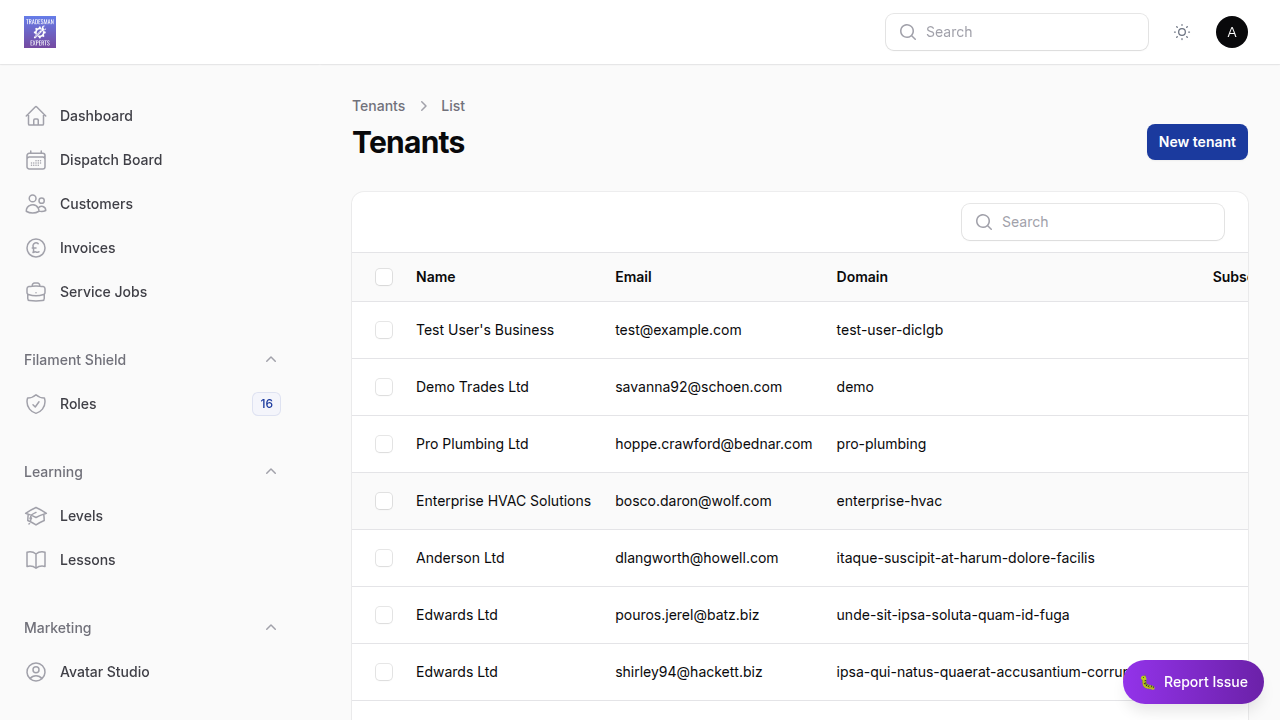This screenshot has height=720, width=1280.
Task: Open the Dashboard from the sidebar
Action: (x=36, y=115)
